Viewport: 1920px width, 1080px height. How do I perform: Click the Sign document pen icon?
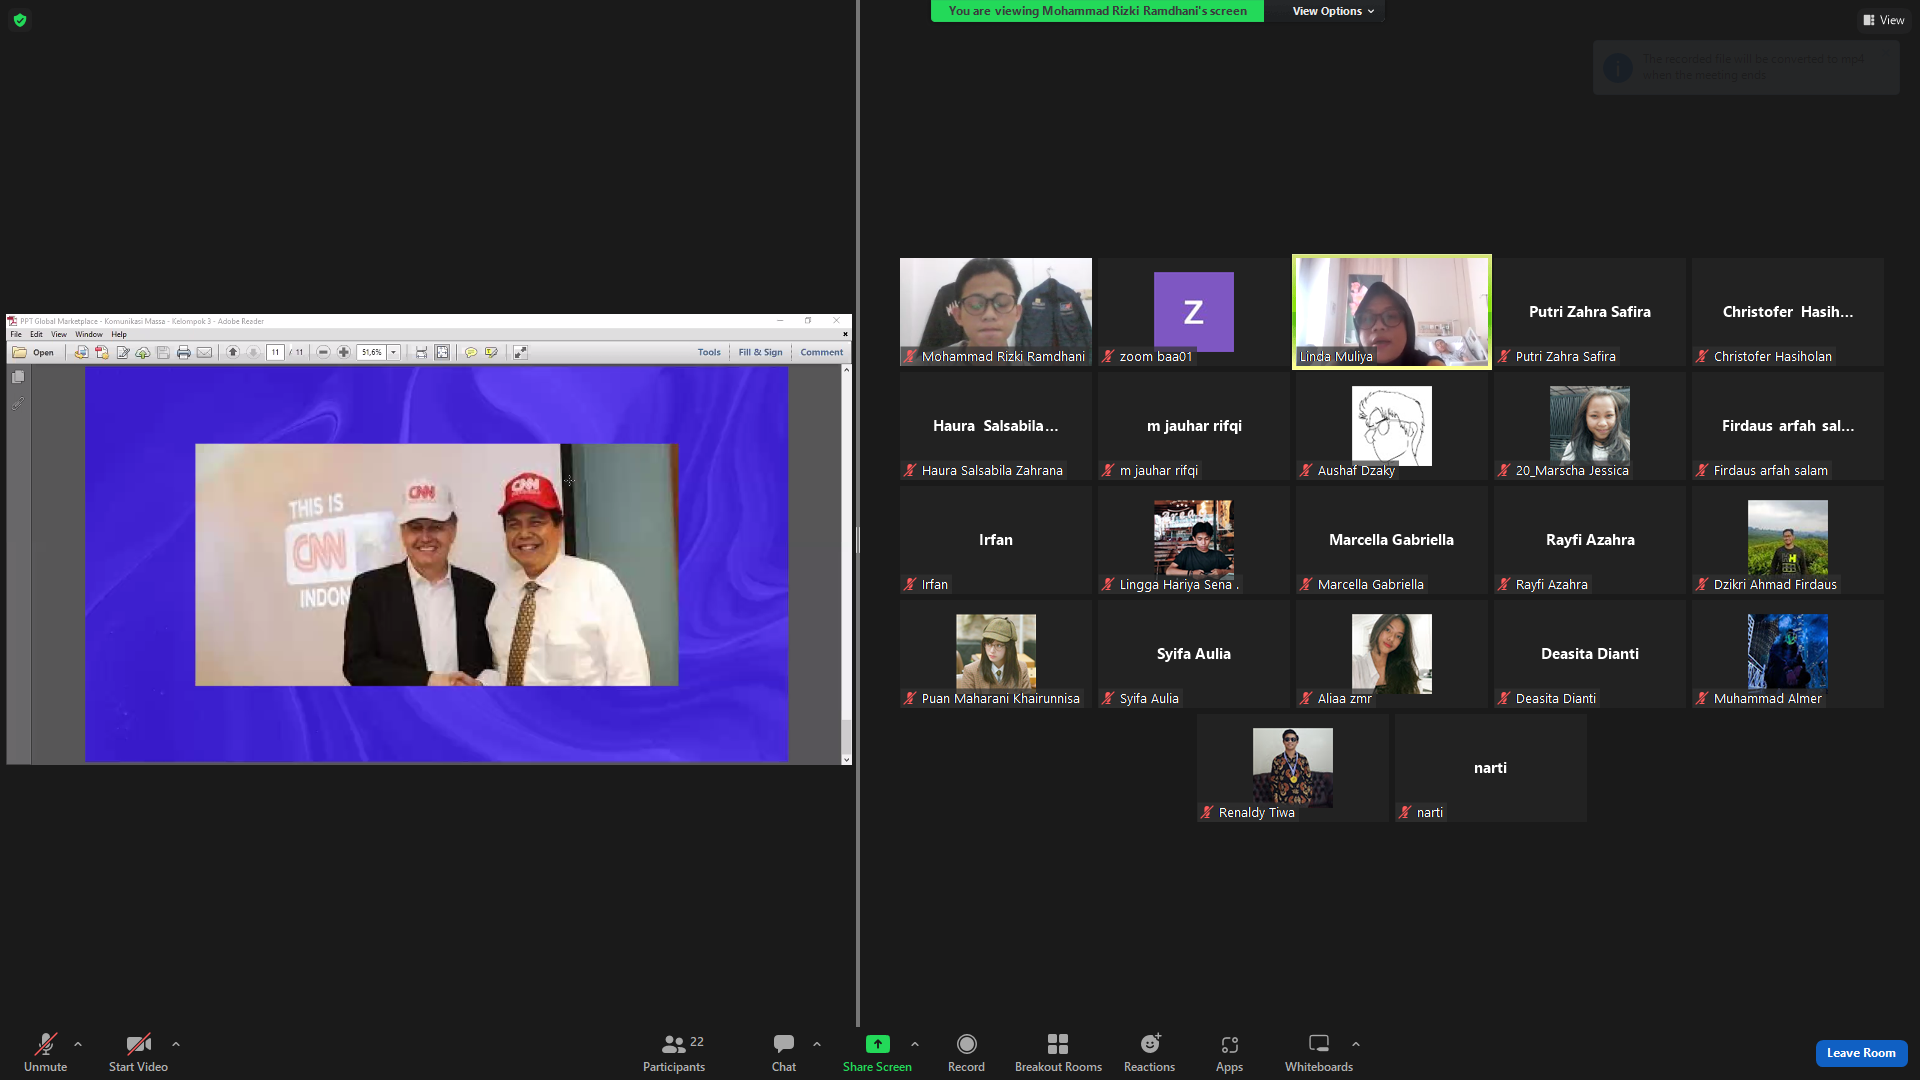[x=123, y=352]
